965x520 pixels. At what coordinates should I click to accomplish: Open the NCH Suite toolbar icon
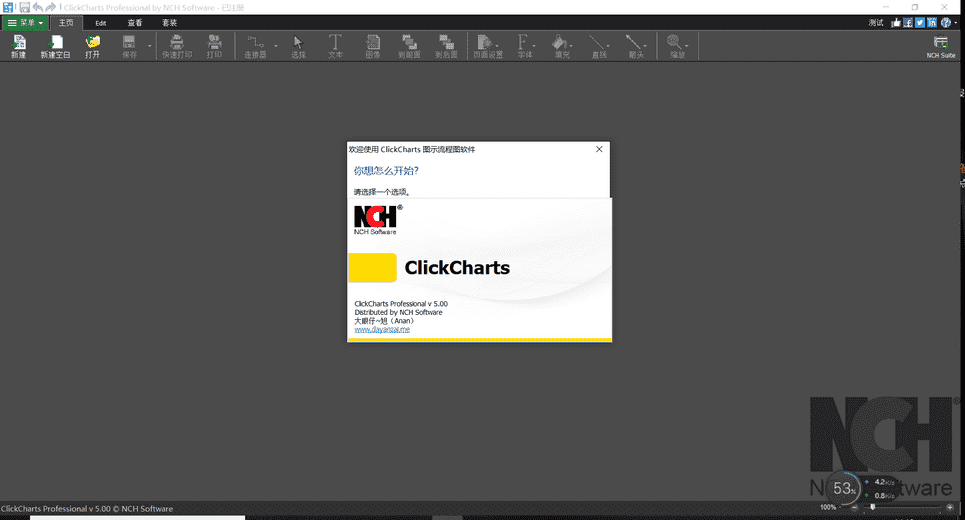click(941, 47)
